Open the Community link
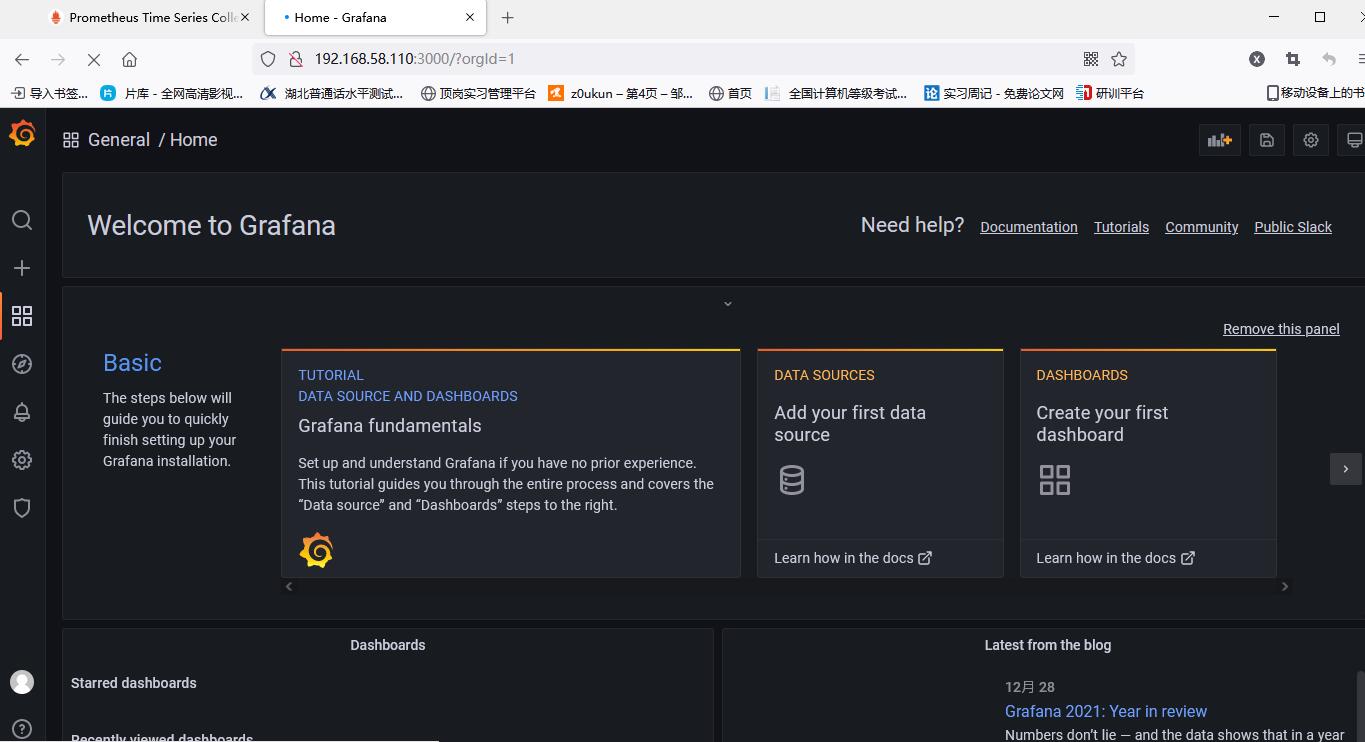The height and width of the screenshot is (742, 1365). point(1202,227)
